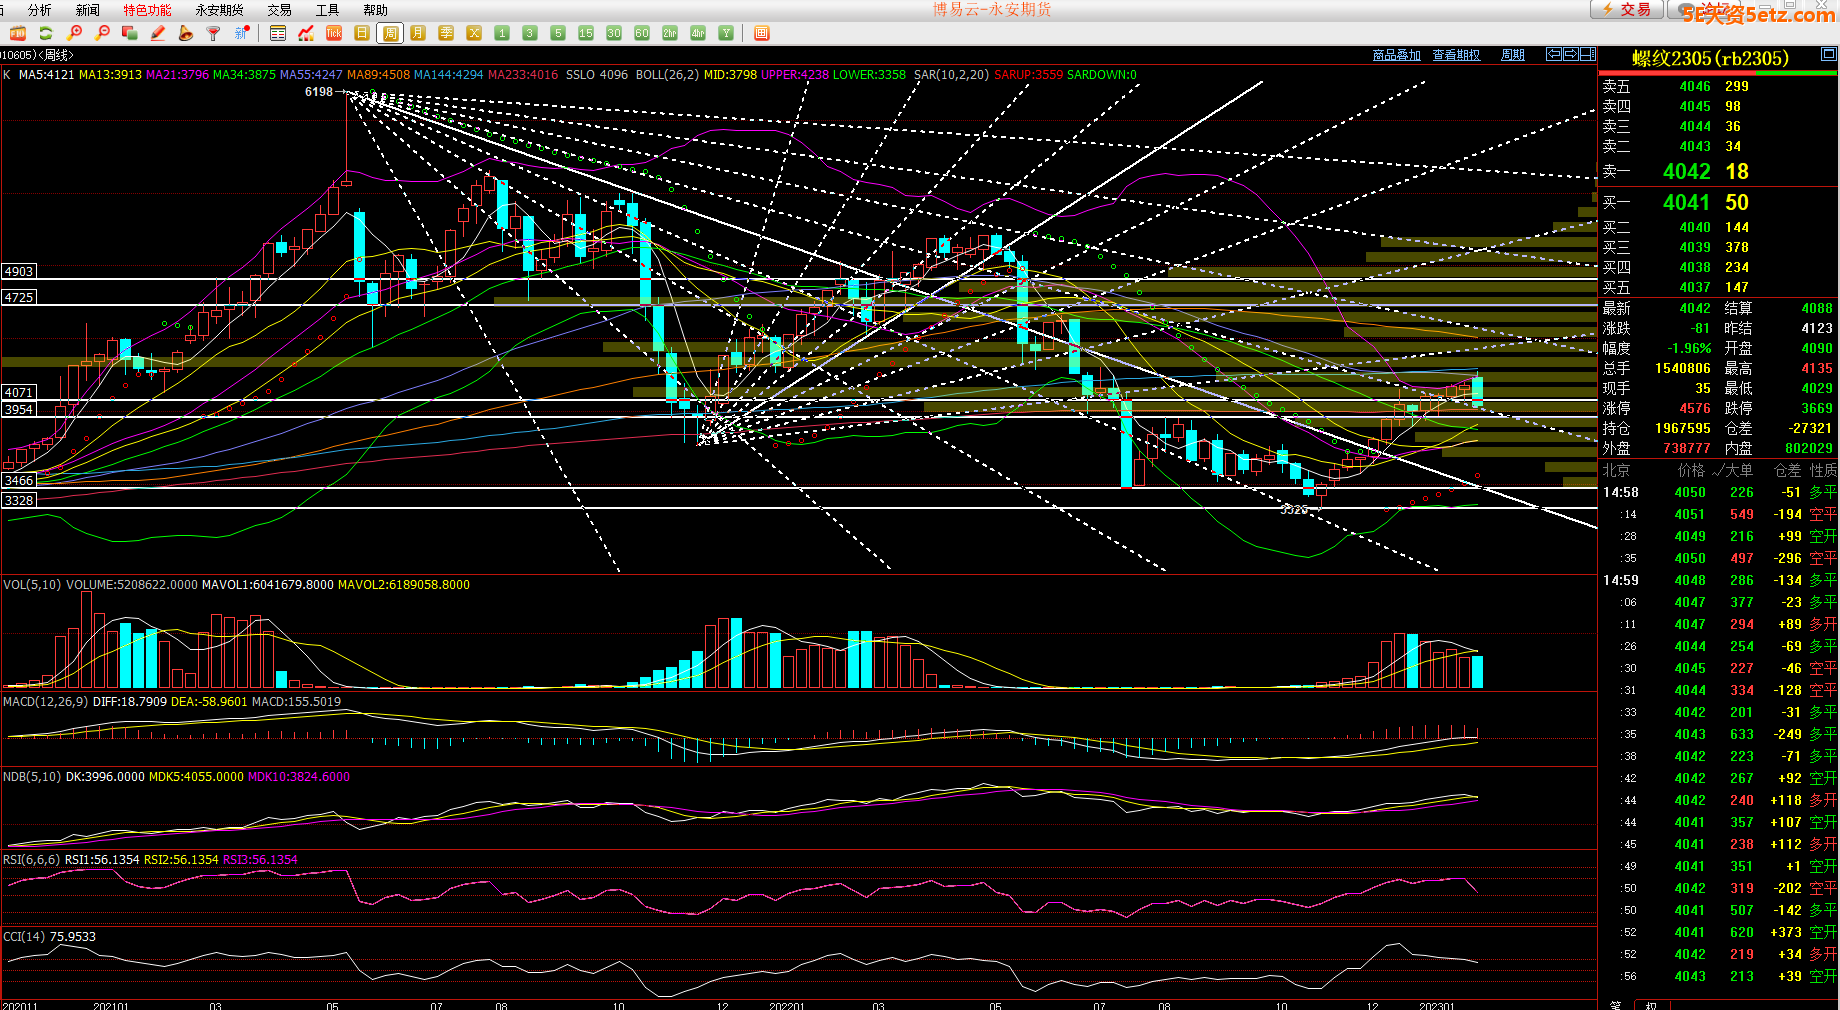Go to next contract with right arrow icon
This screenshot has width=1840, height=1010.
pos(1571,54)
